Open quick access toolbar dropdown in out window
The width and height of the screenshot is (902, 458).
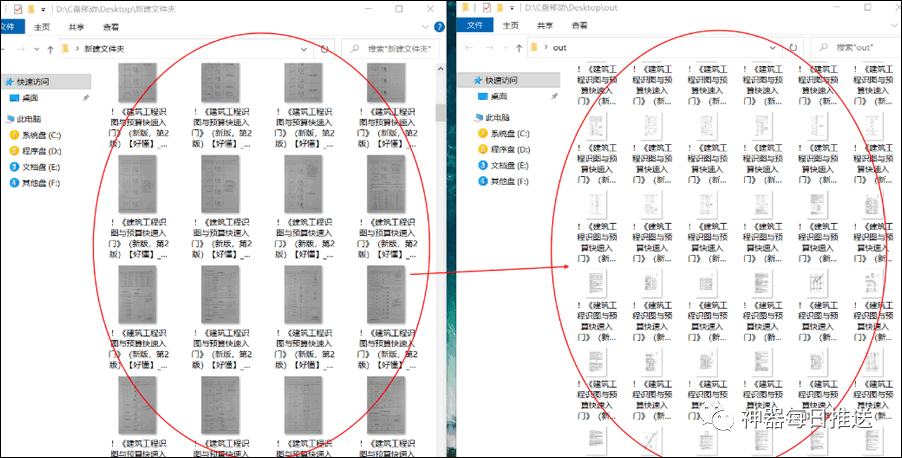click(512, 9)
